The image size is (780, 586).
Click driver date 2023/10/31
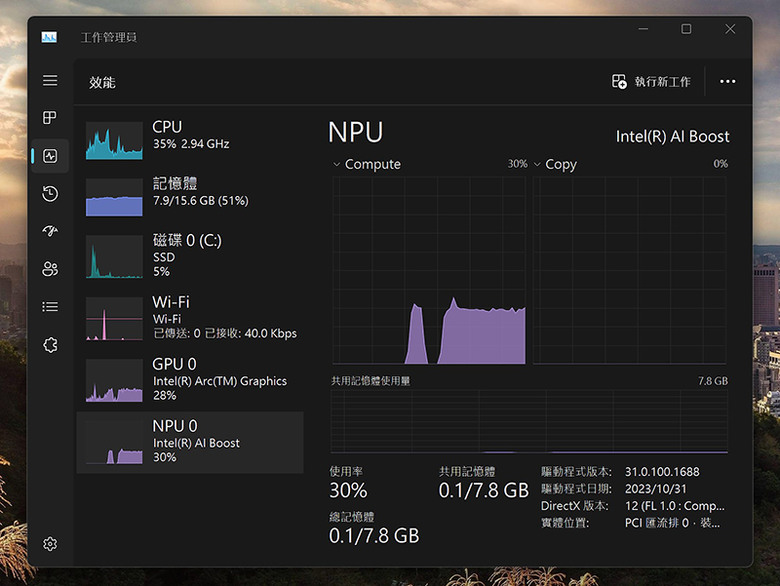point(656,489)
